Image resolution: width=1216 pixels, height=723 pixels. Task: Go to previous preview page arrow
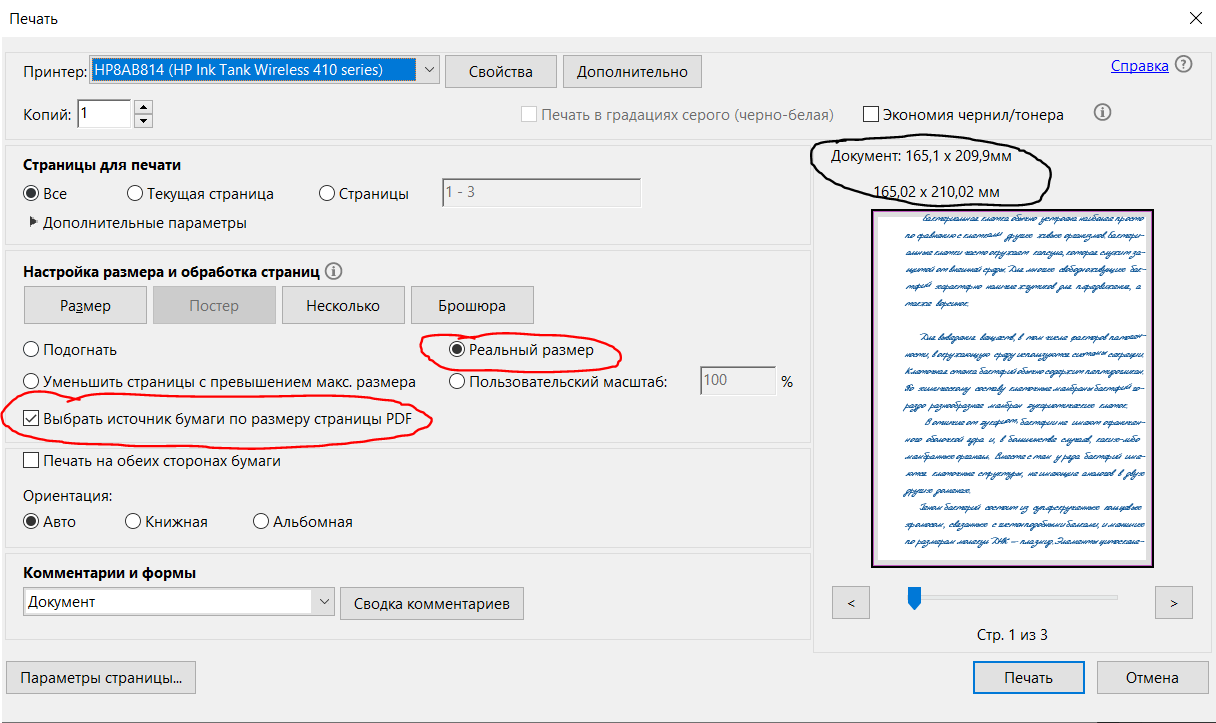point(851,603)
